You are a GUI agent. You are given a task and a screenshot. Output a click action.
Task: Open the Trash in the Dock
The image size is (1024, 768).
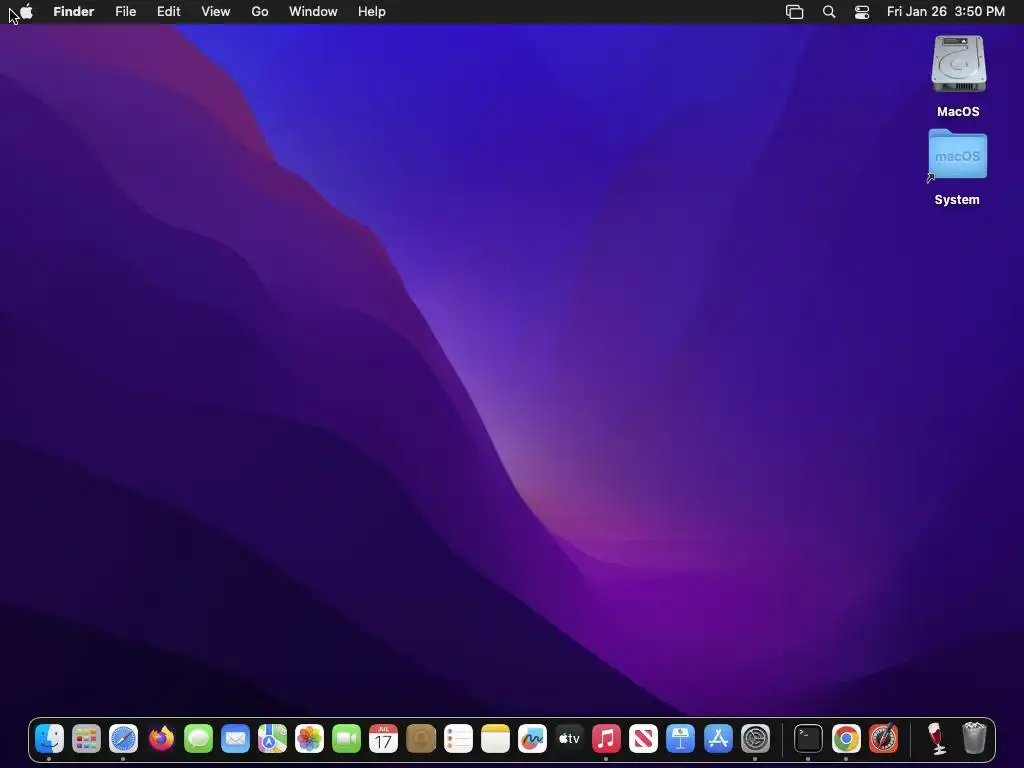coord(974,738)
